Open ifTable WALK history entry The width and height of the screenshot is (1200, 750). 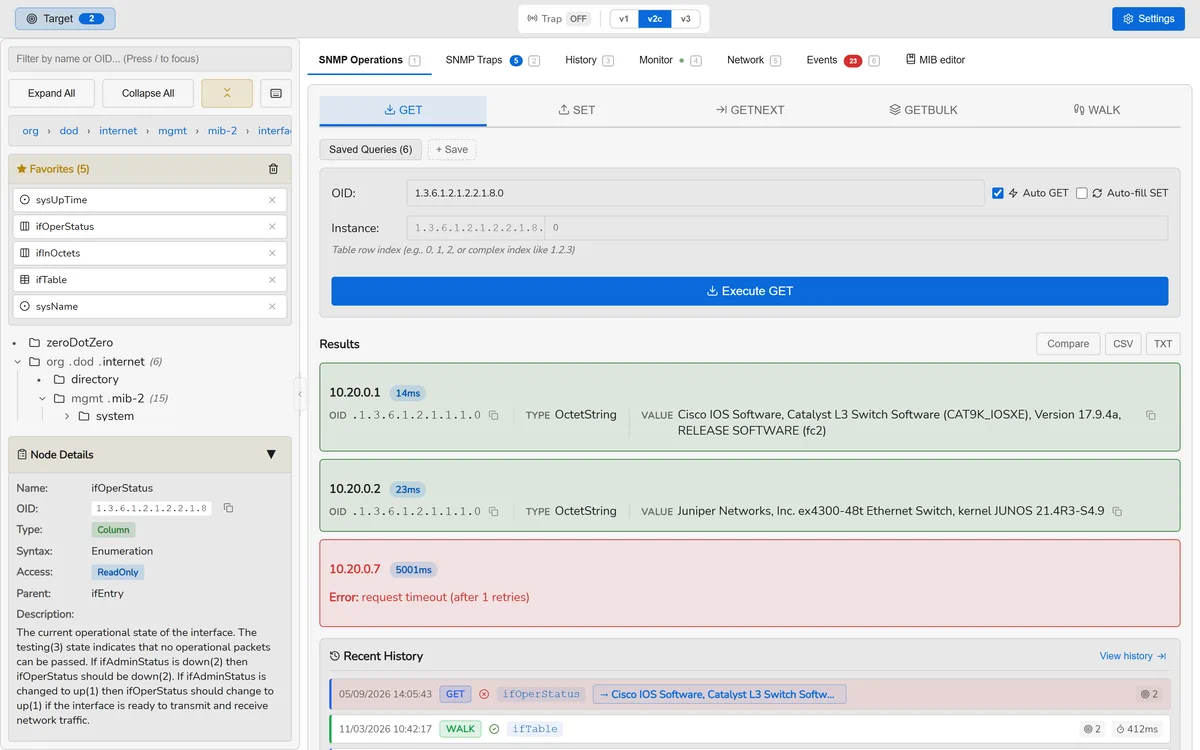[750, 729]
